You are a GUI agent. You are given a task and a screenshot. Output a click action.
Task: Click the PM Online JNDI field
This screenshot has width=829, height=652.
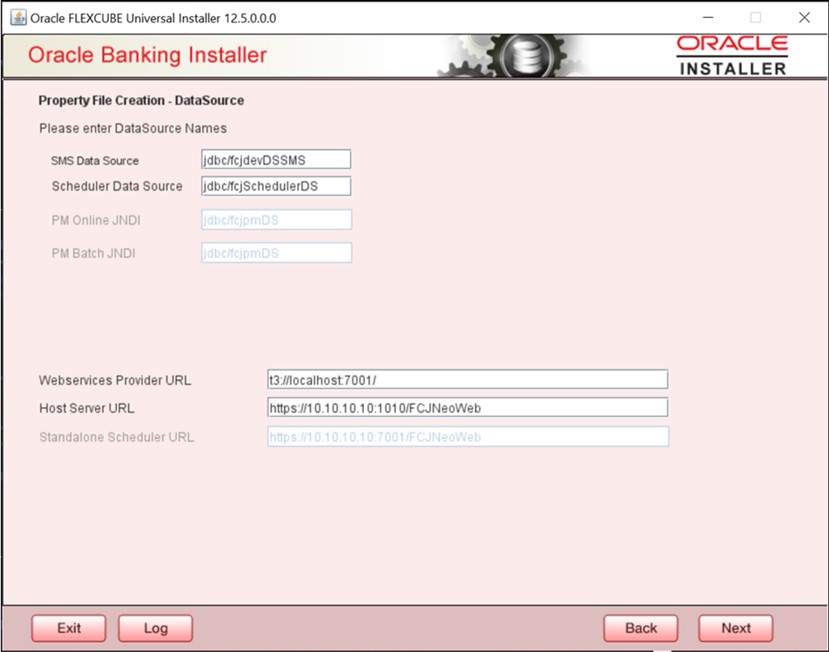(x=277, y=220)
